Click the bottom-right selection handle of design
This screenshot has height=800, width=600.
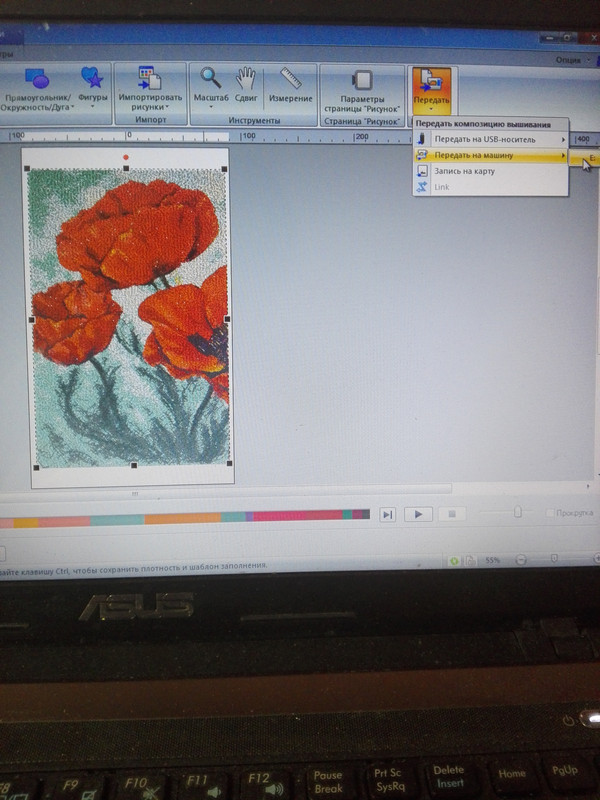point(230,463)
